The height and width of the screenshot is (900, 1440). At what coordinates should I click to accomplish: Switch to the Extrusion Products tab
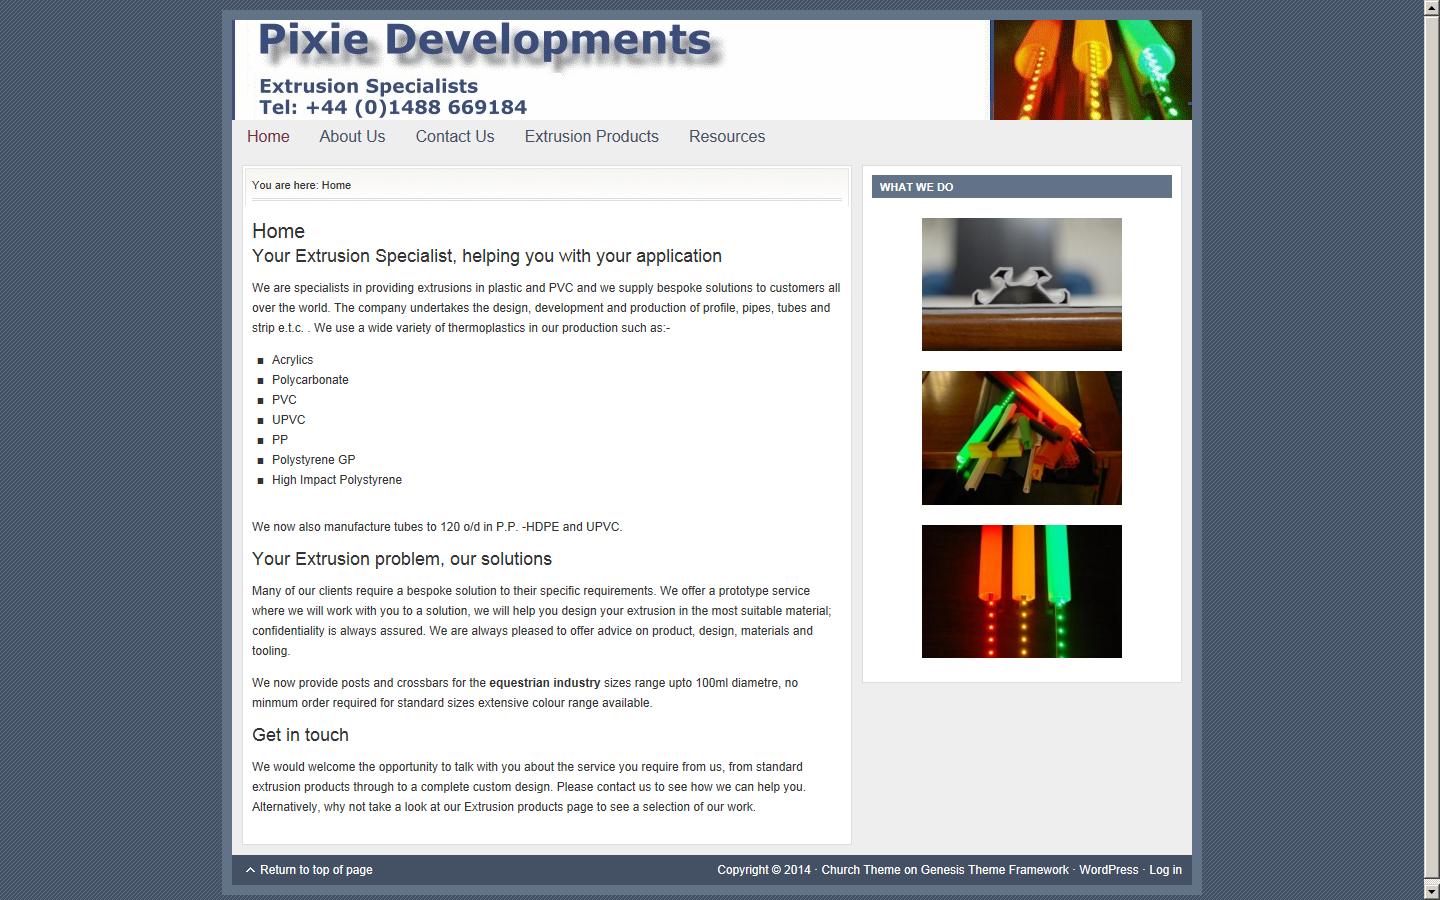(x=591, y=137)
